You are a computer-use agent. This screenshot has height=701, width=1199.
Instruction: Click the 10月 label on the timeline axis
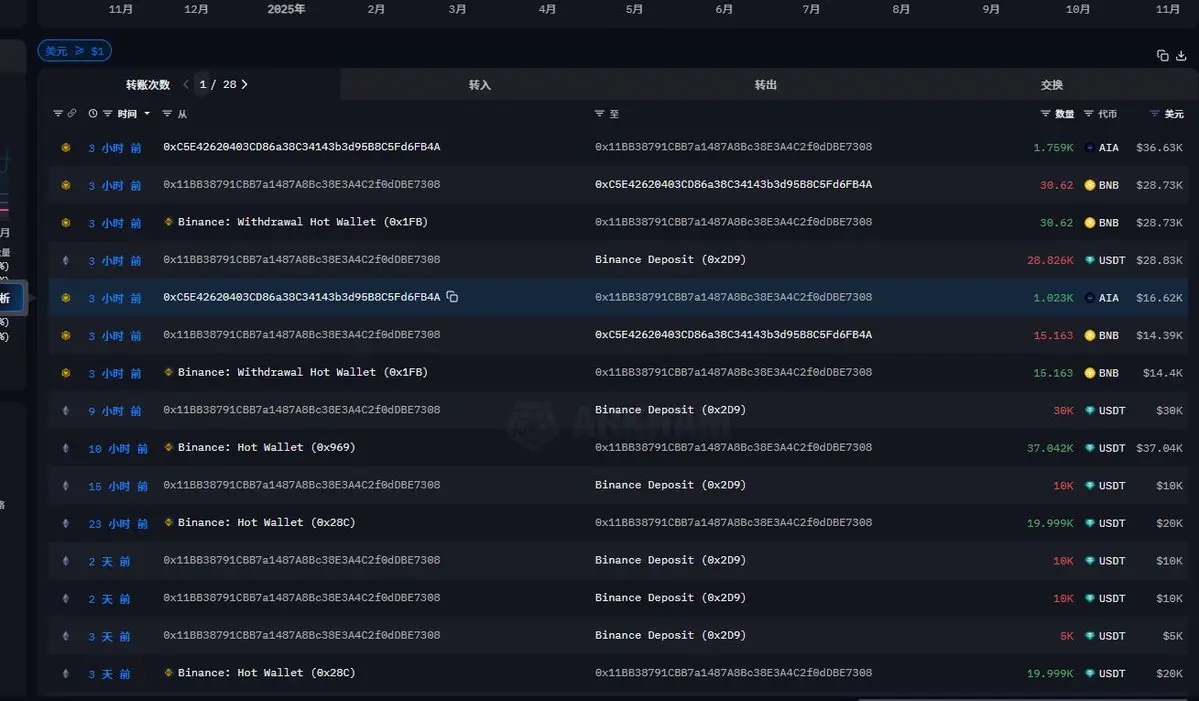(x=1077, y=9)
